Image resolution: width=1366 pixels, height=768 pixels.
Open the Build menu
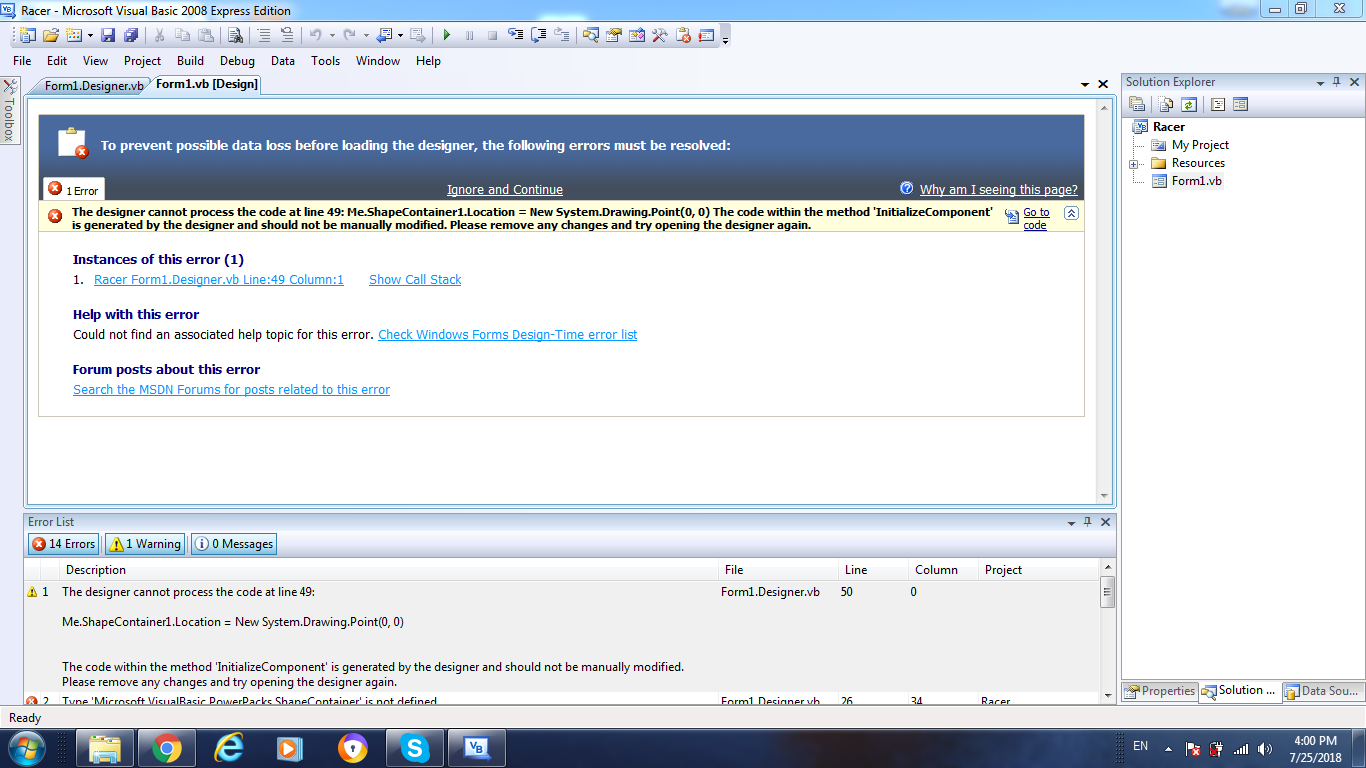190,61
